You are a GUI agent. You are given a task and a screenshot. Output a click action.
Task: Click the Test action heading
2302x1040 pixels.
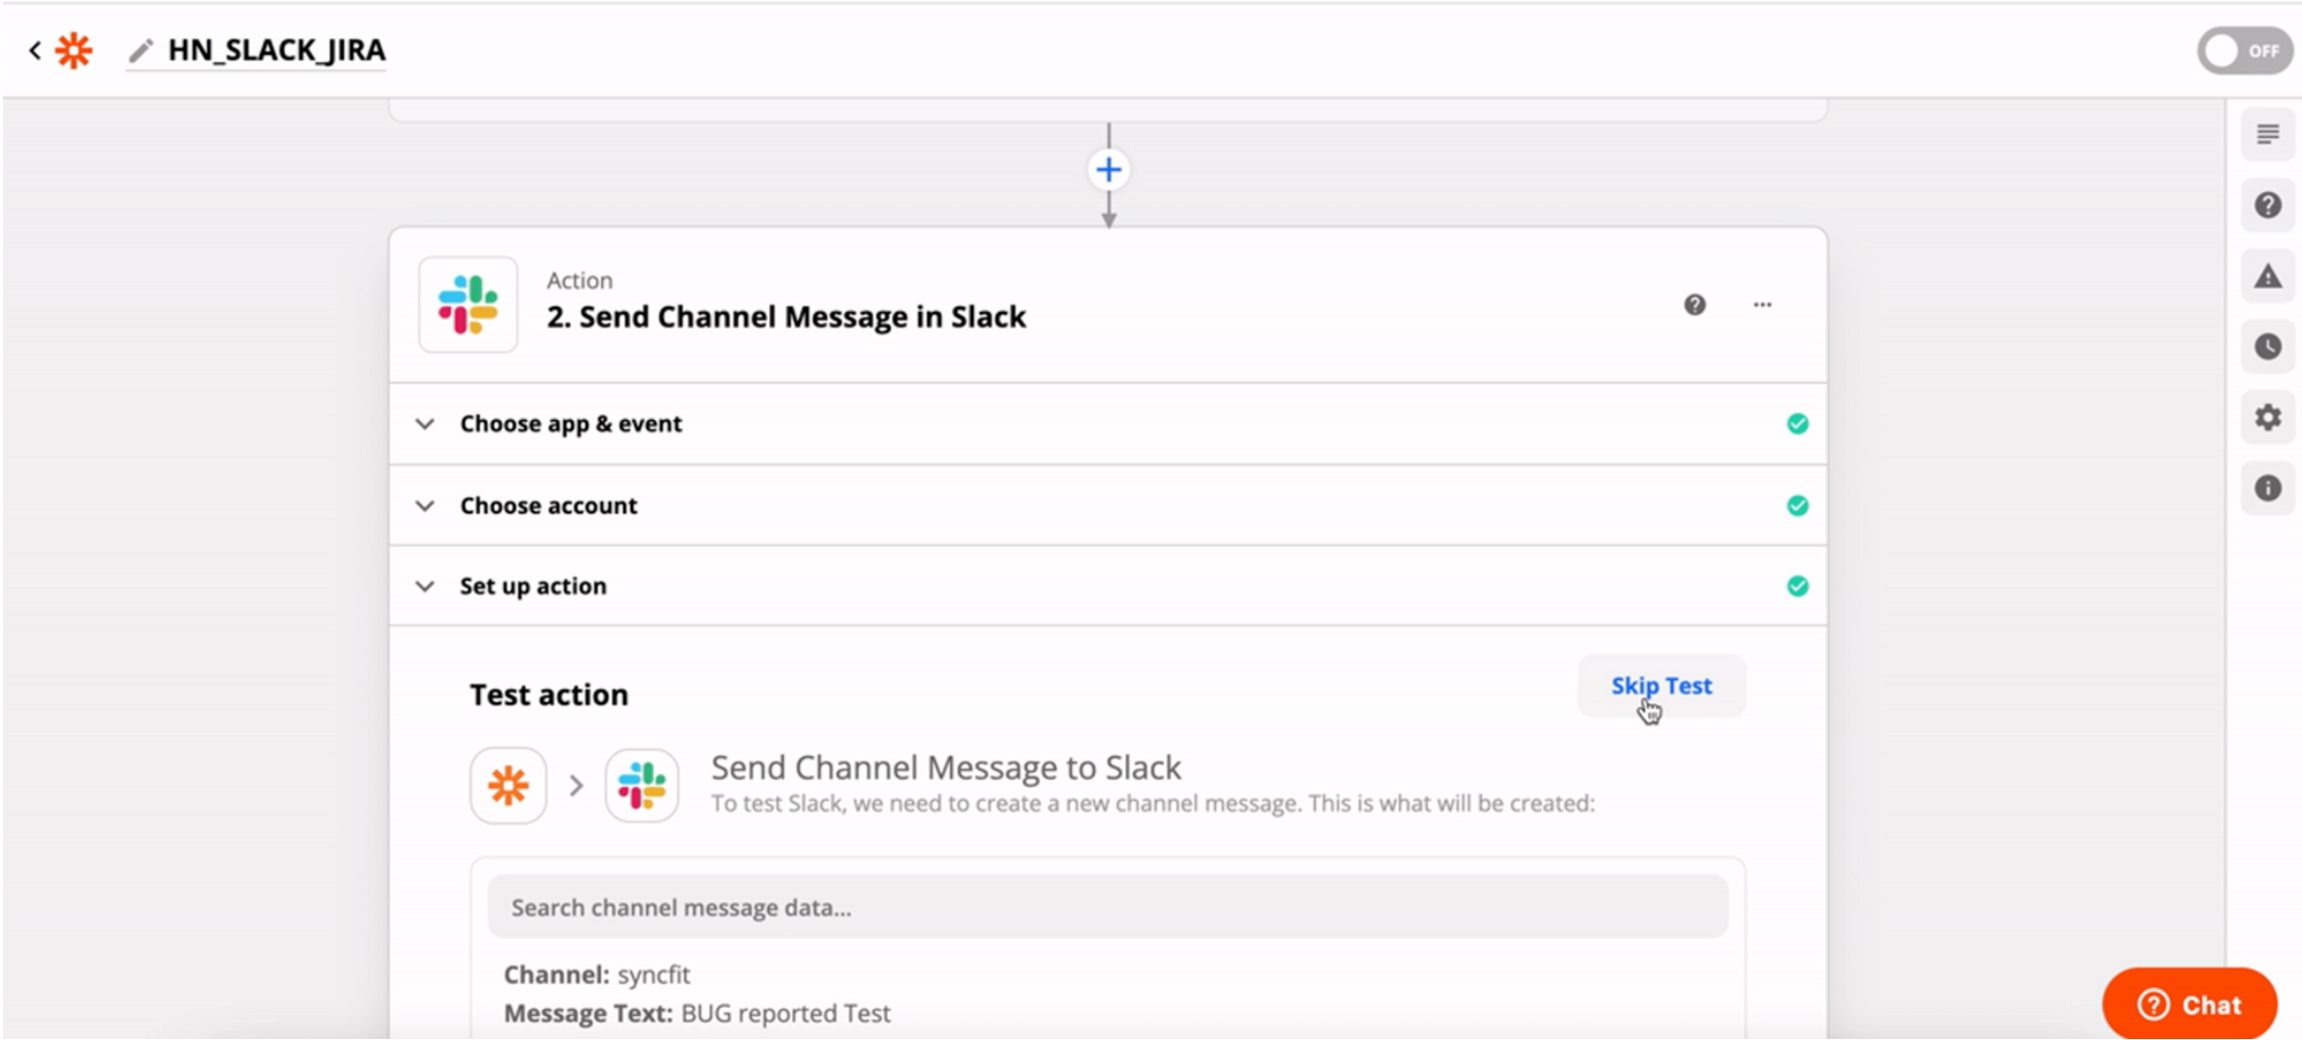[549, 694]
